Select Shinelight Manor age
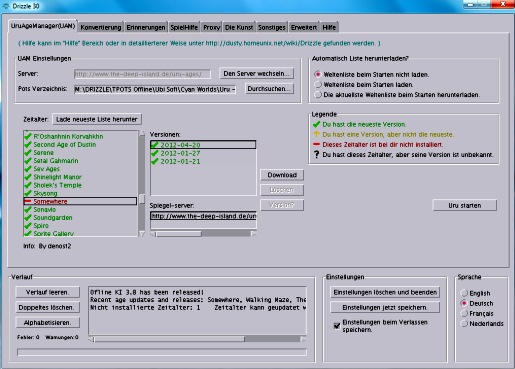This screenshot has width=515, height=369. pos(80,177)
